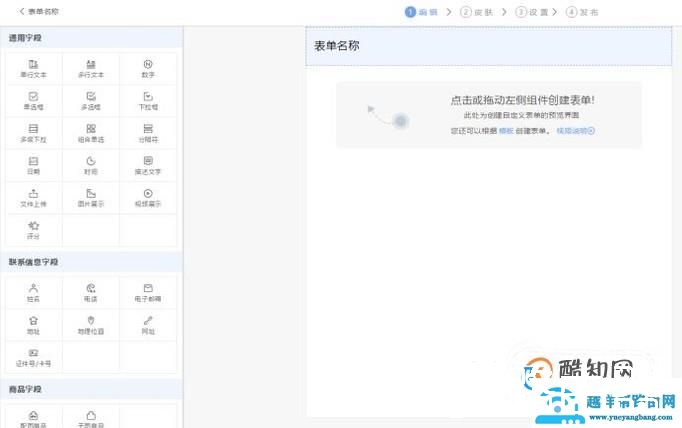Click the 表单名称 form title header
Screen dimensions: 682x428
click(x=488, y=46)
